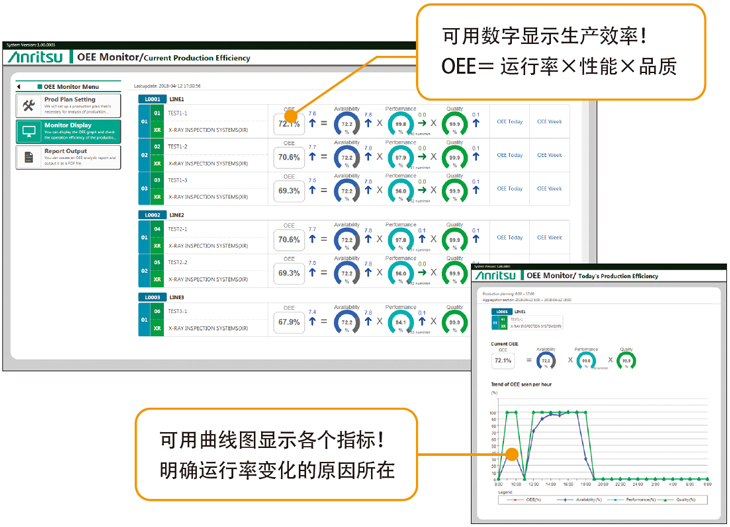
Task: Select the Monitor Display menu item
Action: click(68, 131)
